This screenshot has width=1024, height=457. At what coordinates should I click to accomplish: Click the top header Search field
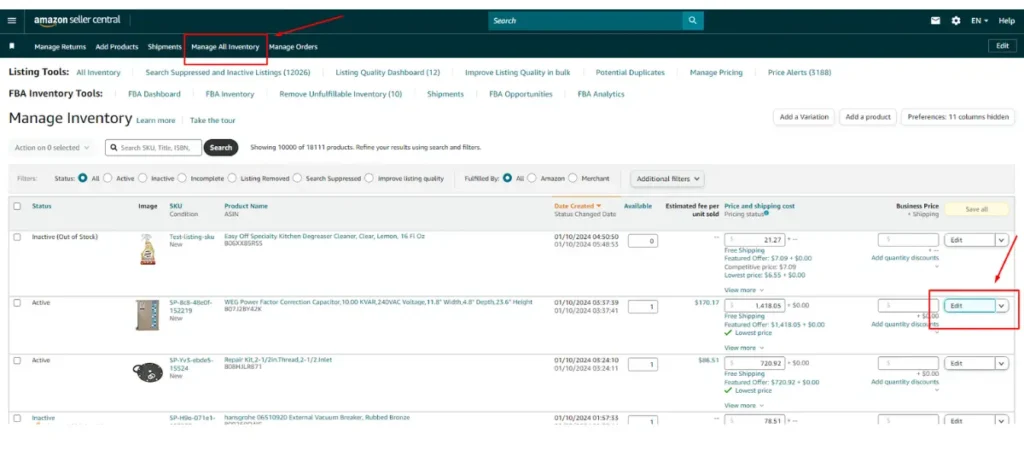click(x=586, y=20)
